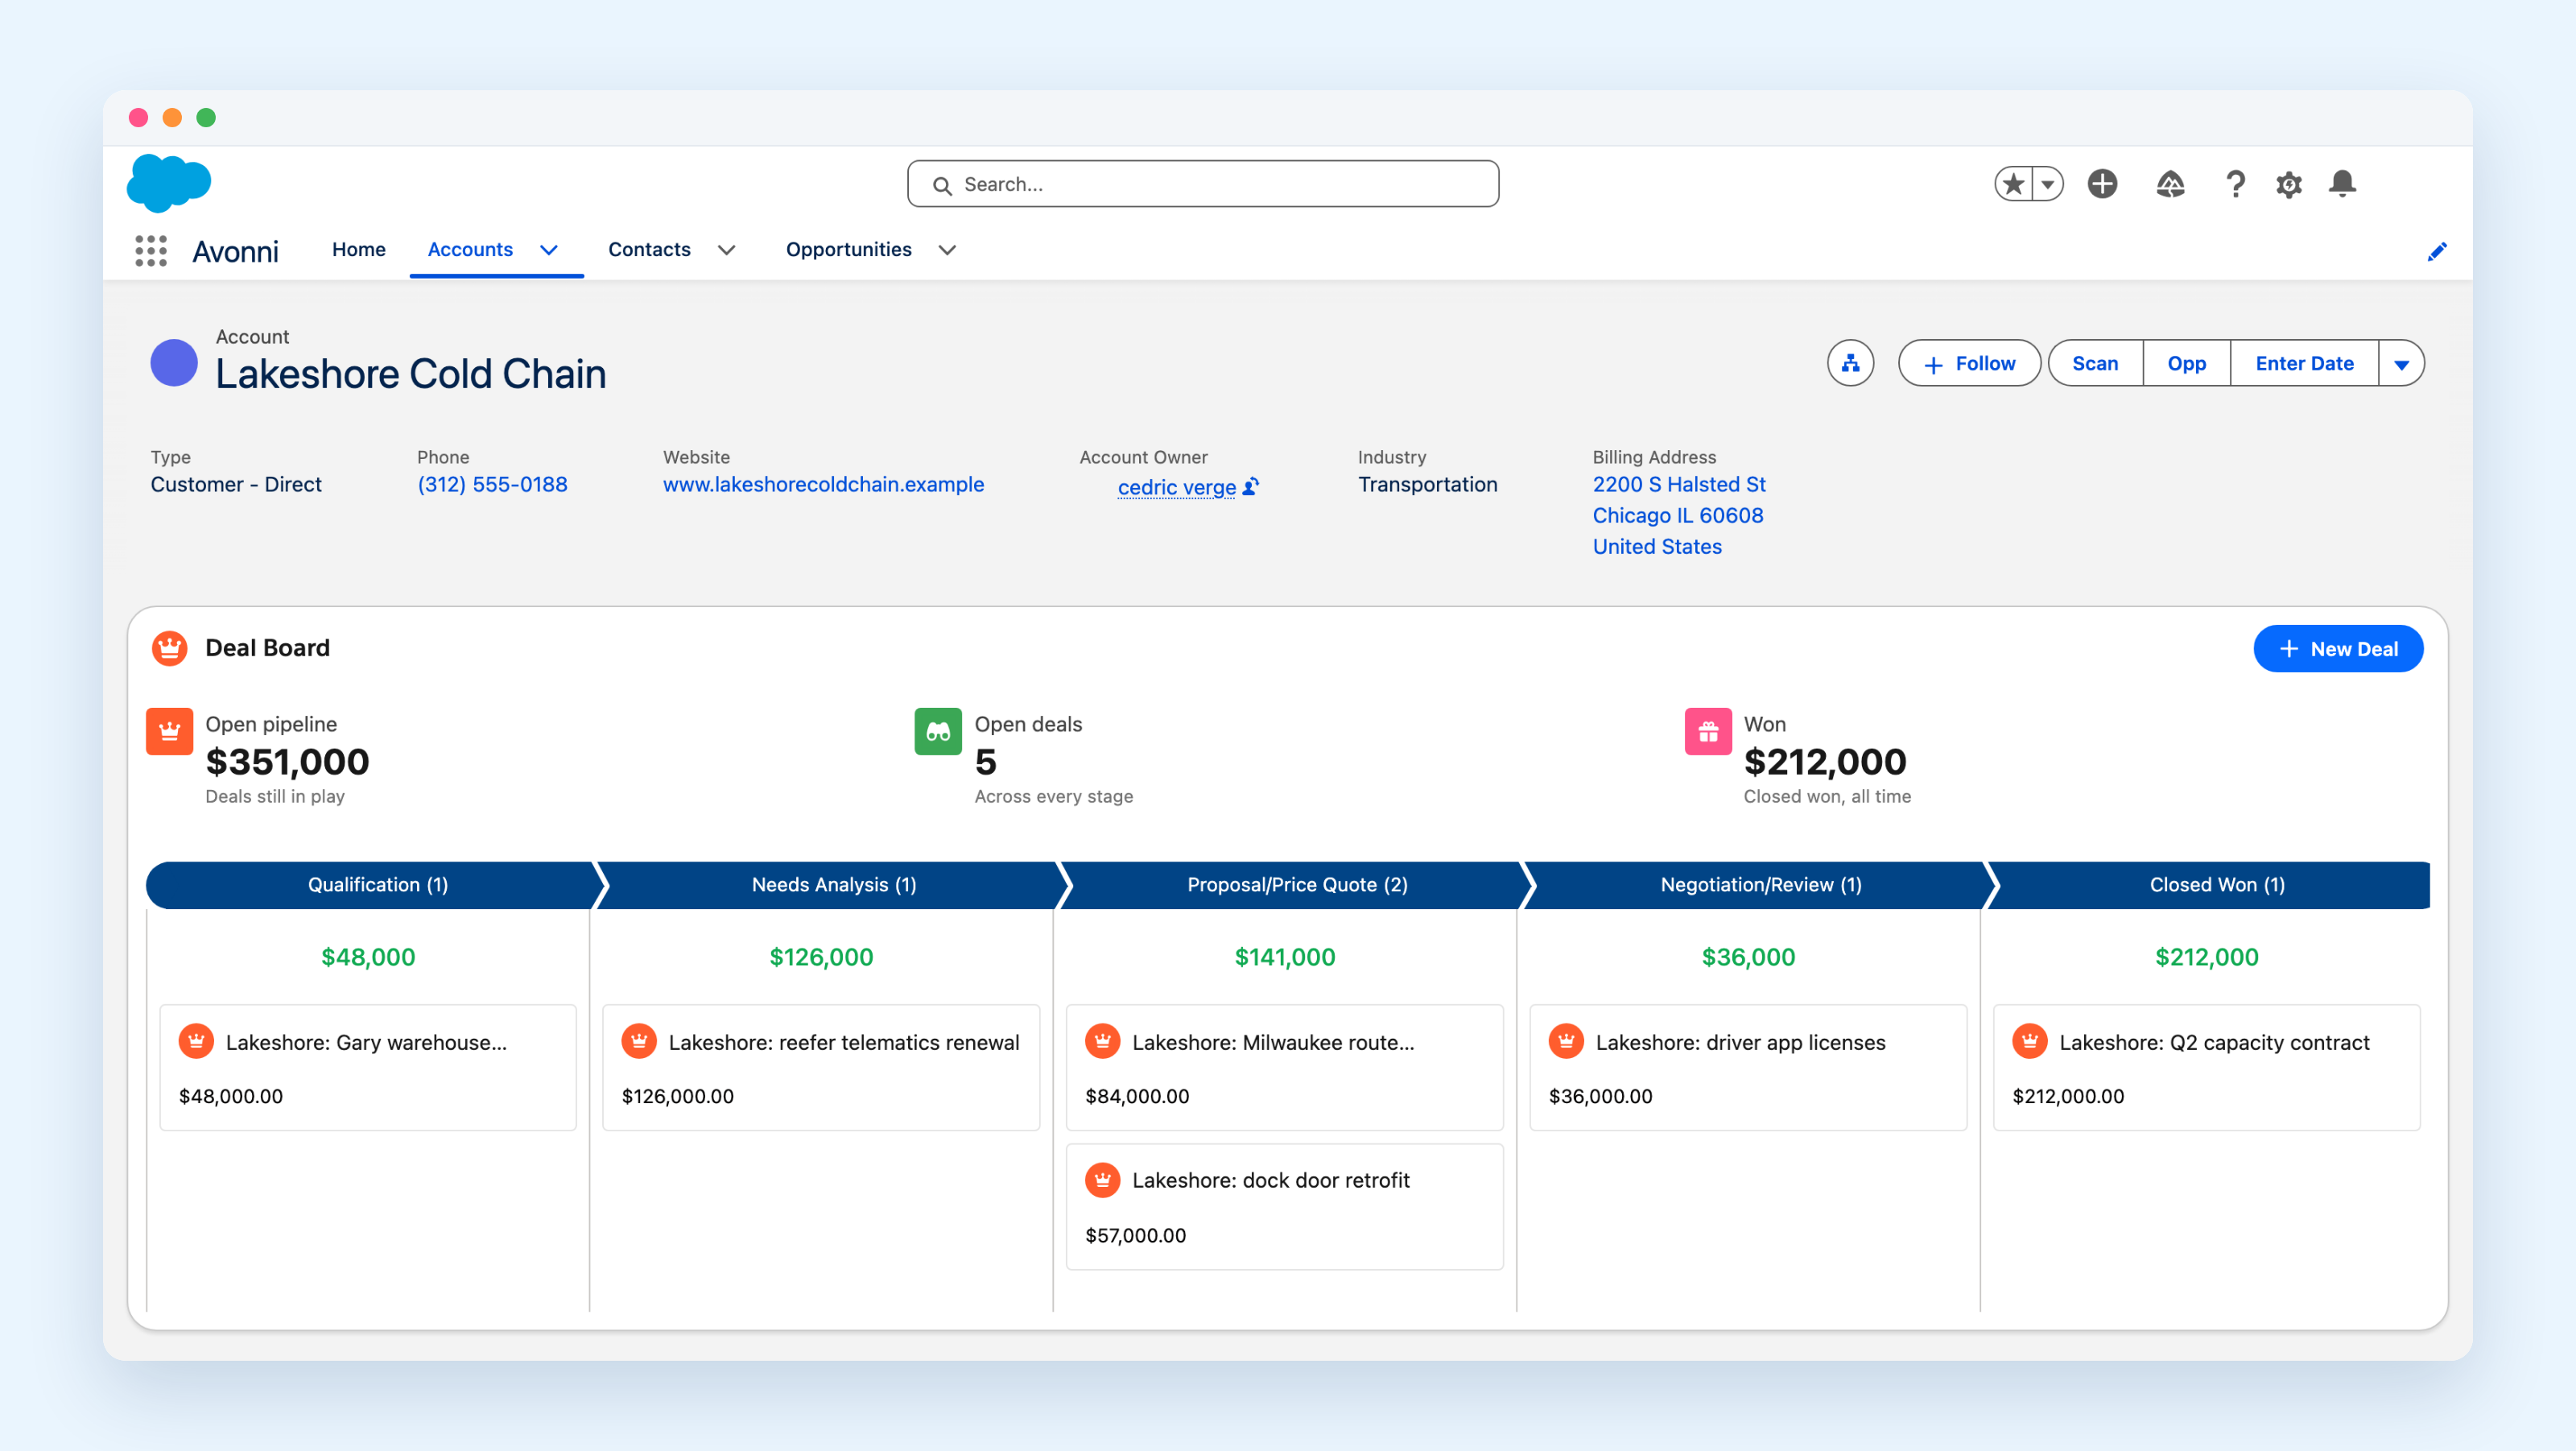Image resolution: width=2576 pixels, height=1451 pixels.
Task: Open the Setup gear icon
Action: pyautogui.click(x=2289, y=184)
